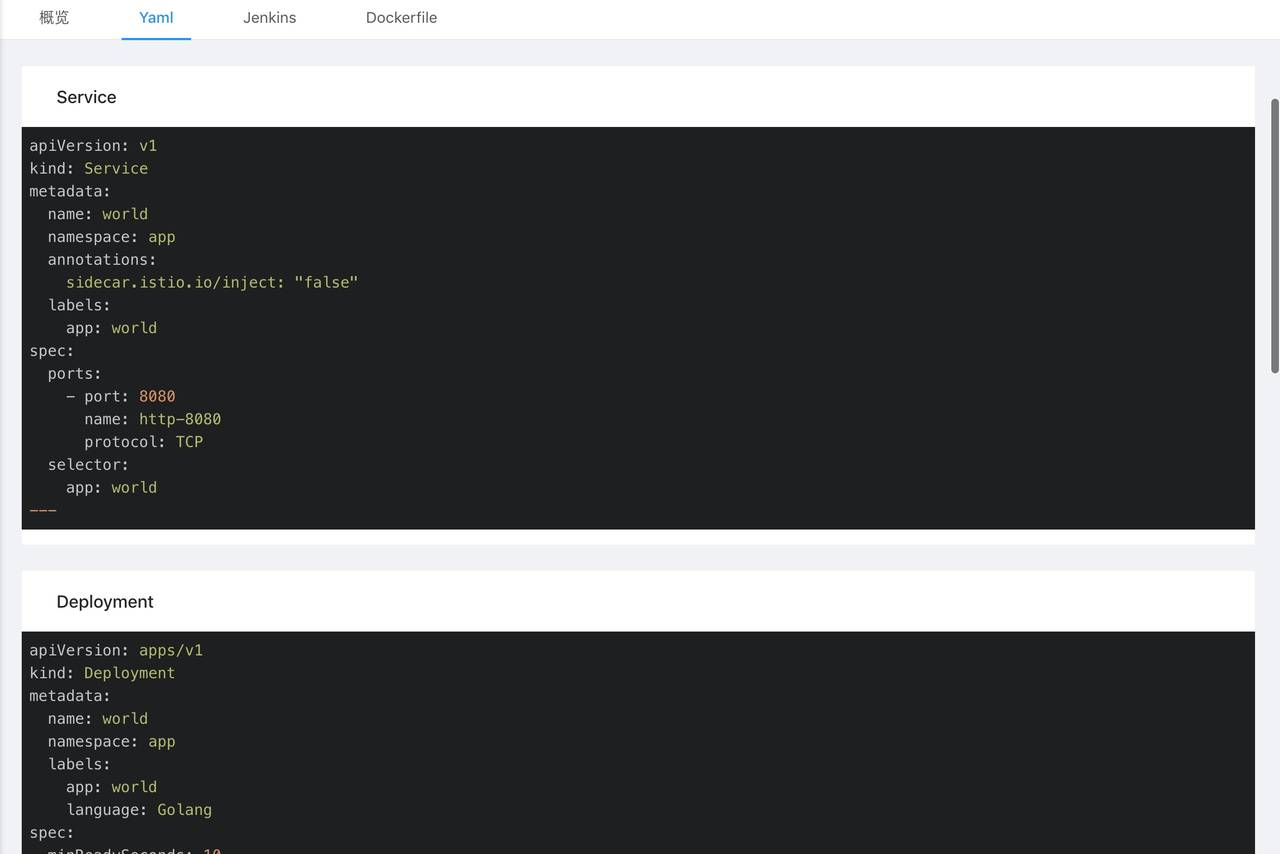
Task: Click "name: world" in the Service YAML
Action: (98, 214)
